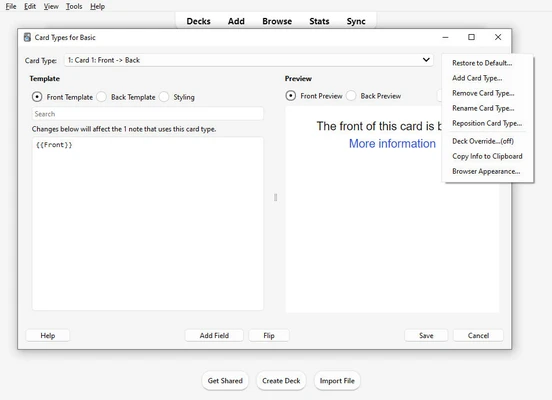552x400 pixels.
Task: Open the Edit menu
Action: pyautogui.click(x=30, y=6)
